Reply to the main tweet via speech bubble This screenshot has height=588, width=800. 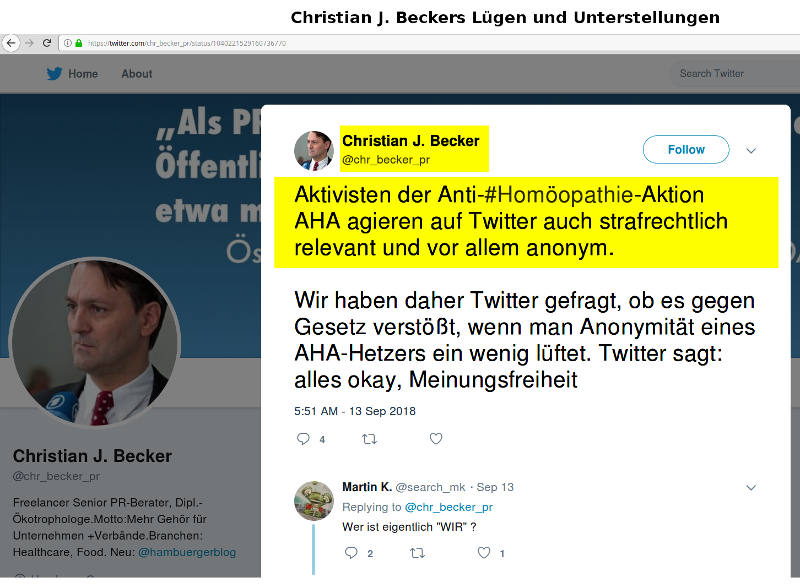[x=303, y=438]
